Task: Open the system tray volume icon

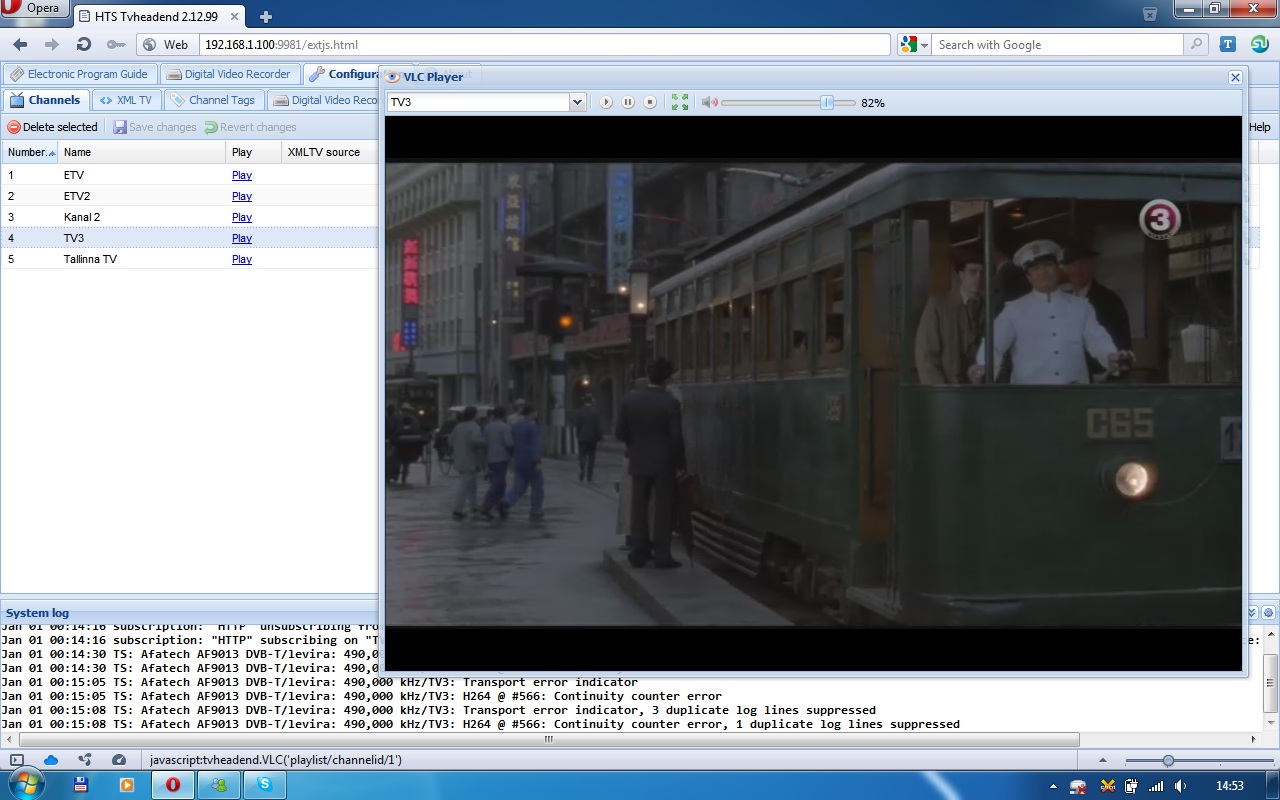Action: 1180,786
